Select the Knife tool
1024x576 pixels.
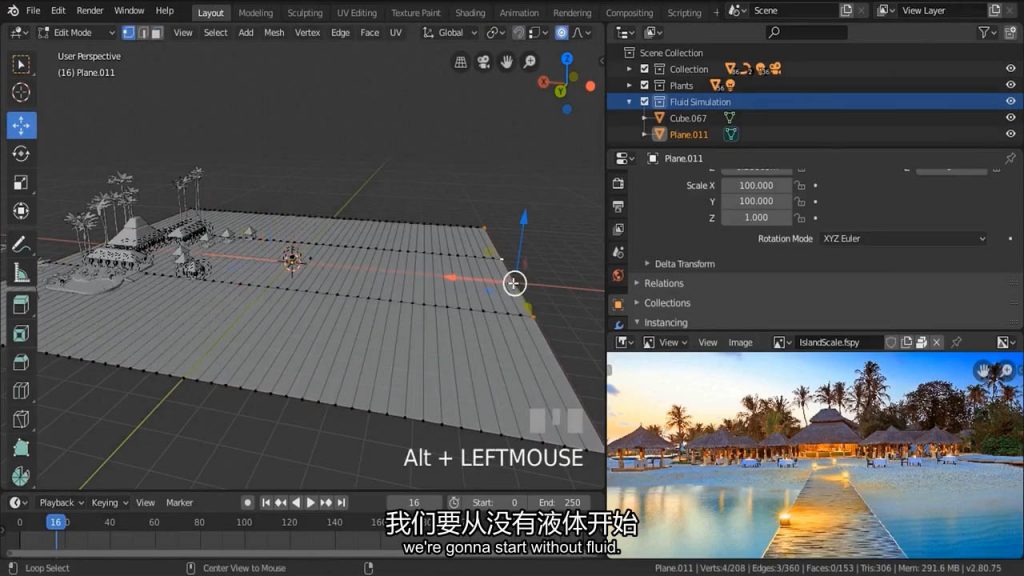coord(21,419)
